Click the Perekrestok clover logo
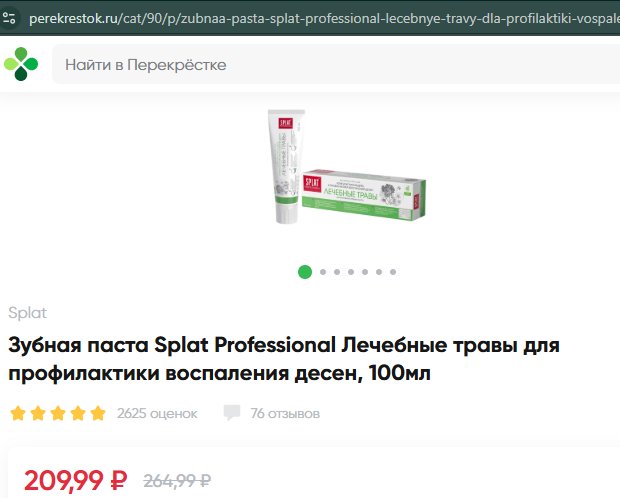 [x=21, y=64]
